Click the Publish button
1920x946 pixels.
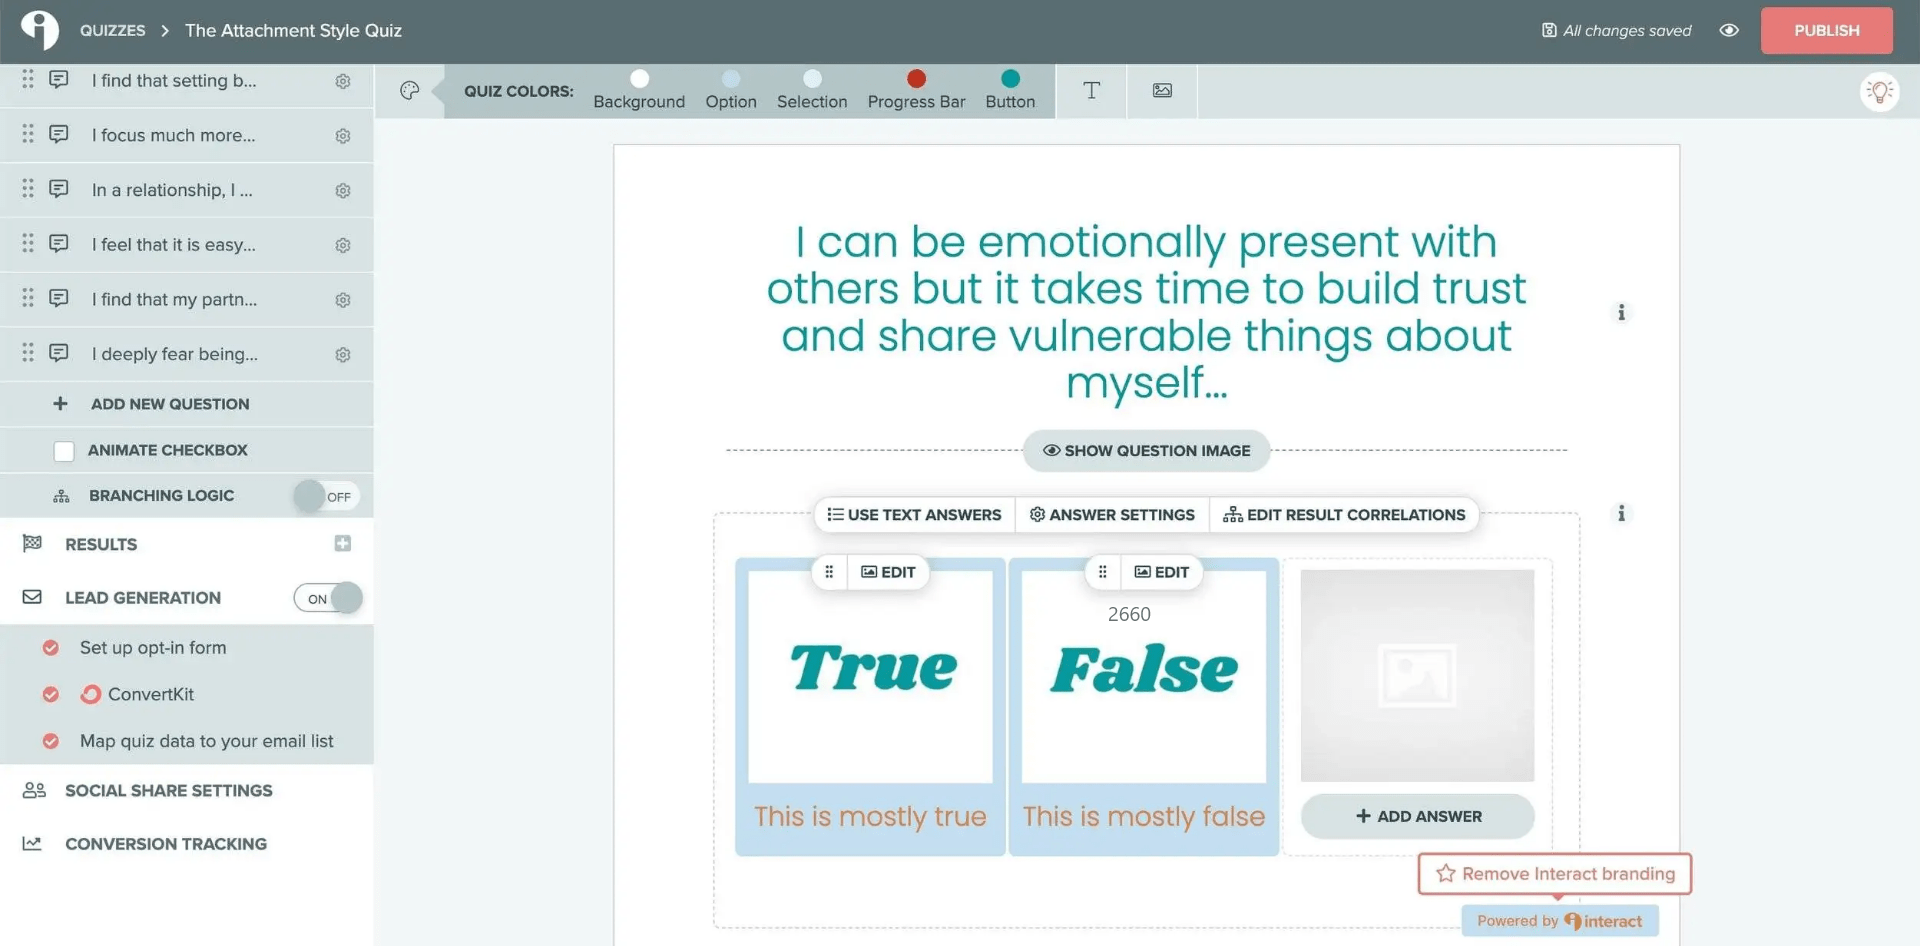point(1826,31)
